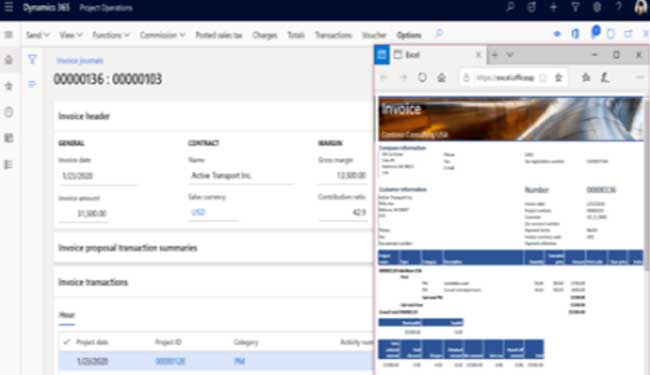The image size is (650, 375).
Task: Open Workspaces icon in left sidebar
Action: tap(9, 138)
